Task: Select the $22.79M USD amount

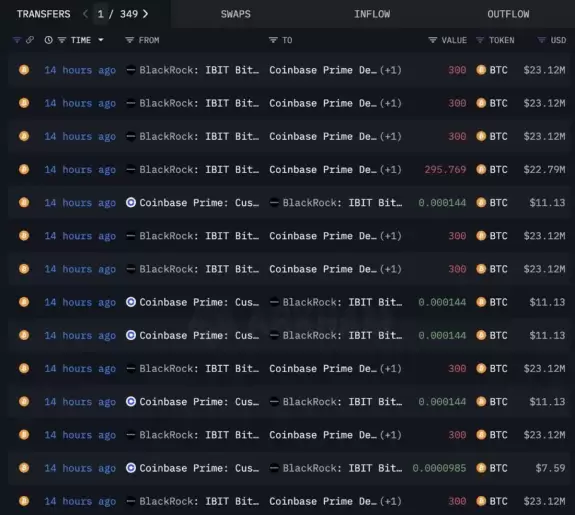Action: [x=545, y=169]
